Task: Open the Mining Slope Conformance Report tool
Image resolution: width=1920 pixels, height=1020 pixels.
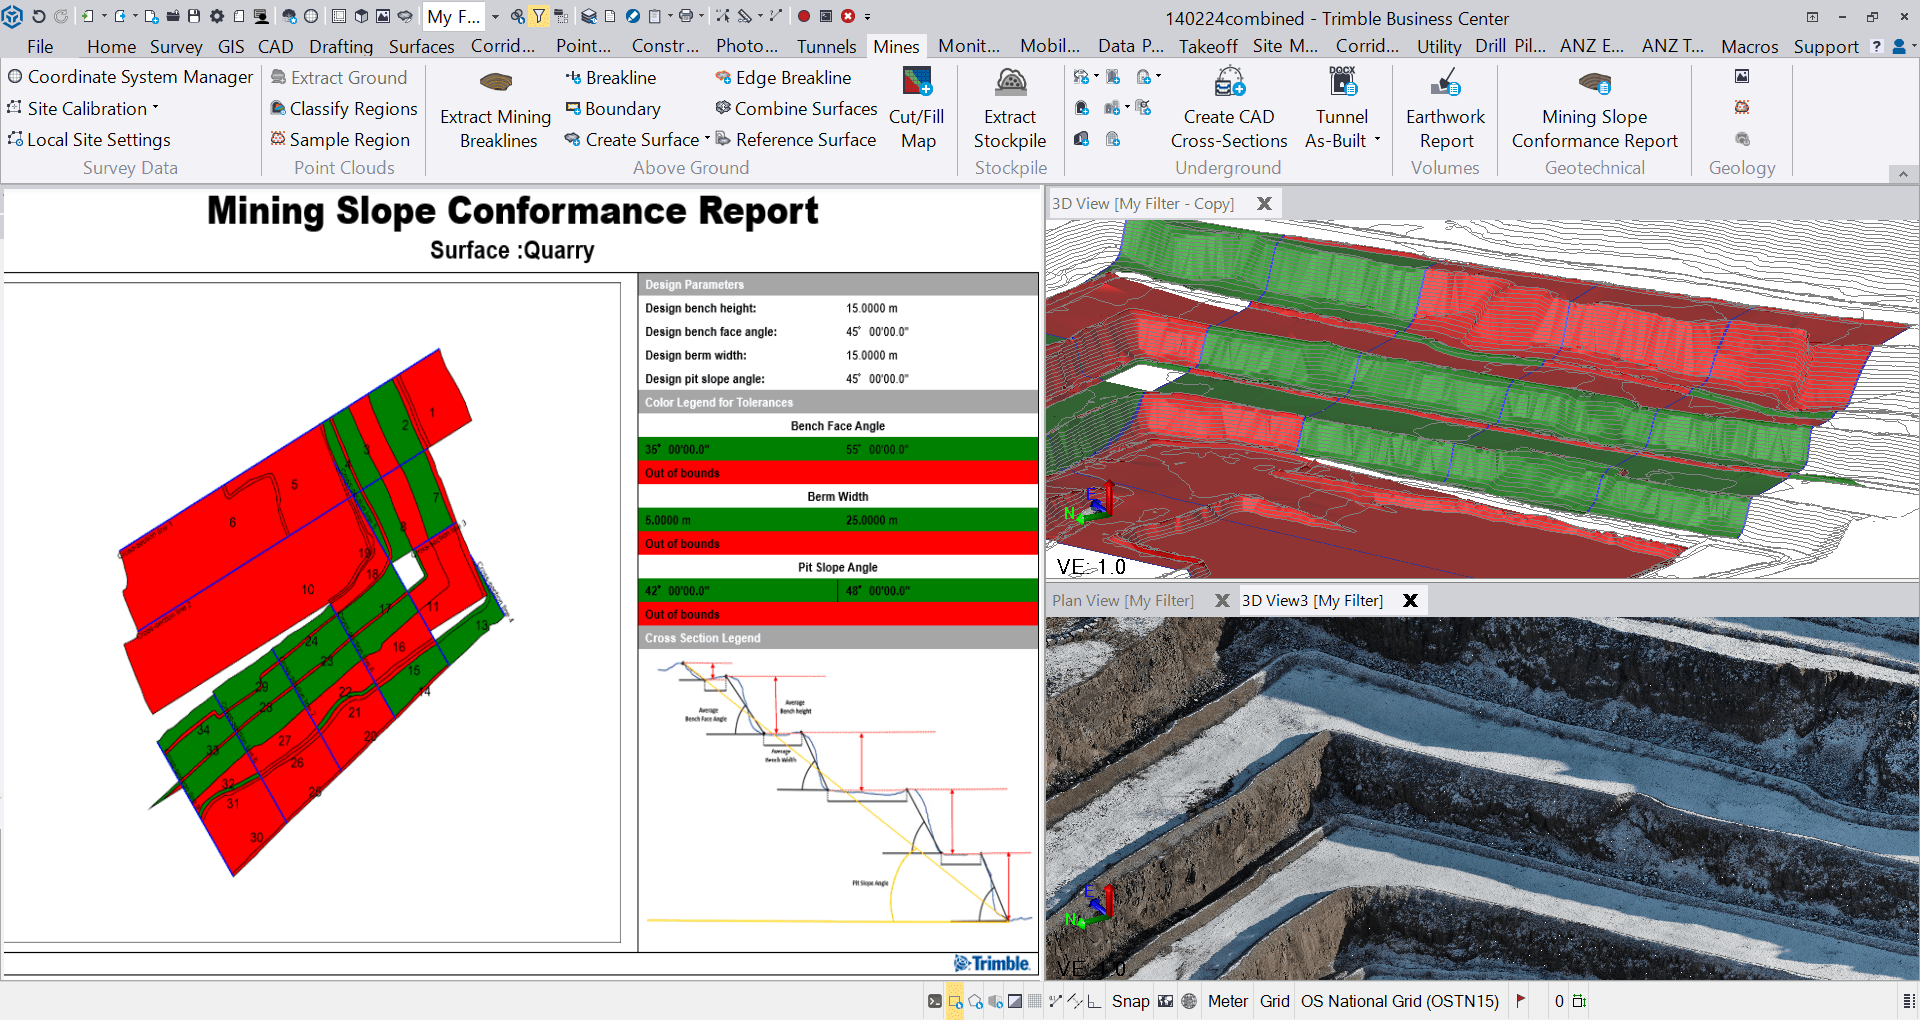Action: click(x=1594, y=82)
